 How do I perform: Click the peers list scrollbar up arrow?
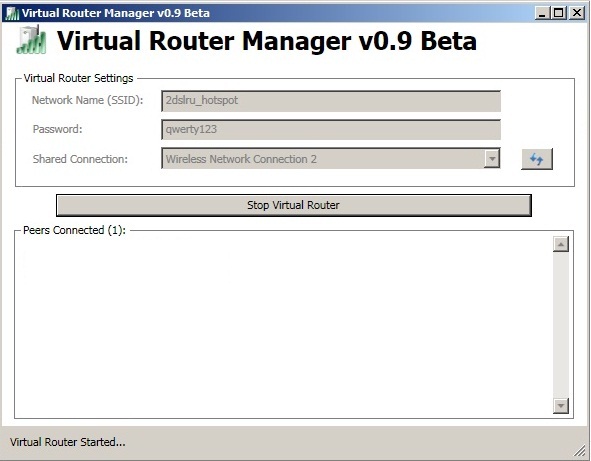pos(561,244)
